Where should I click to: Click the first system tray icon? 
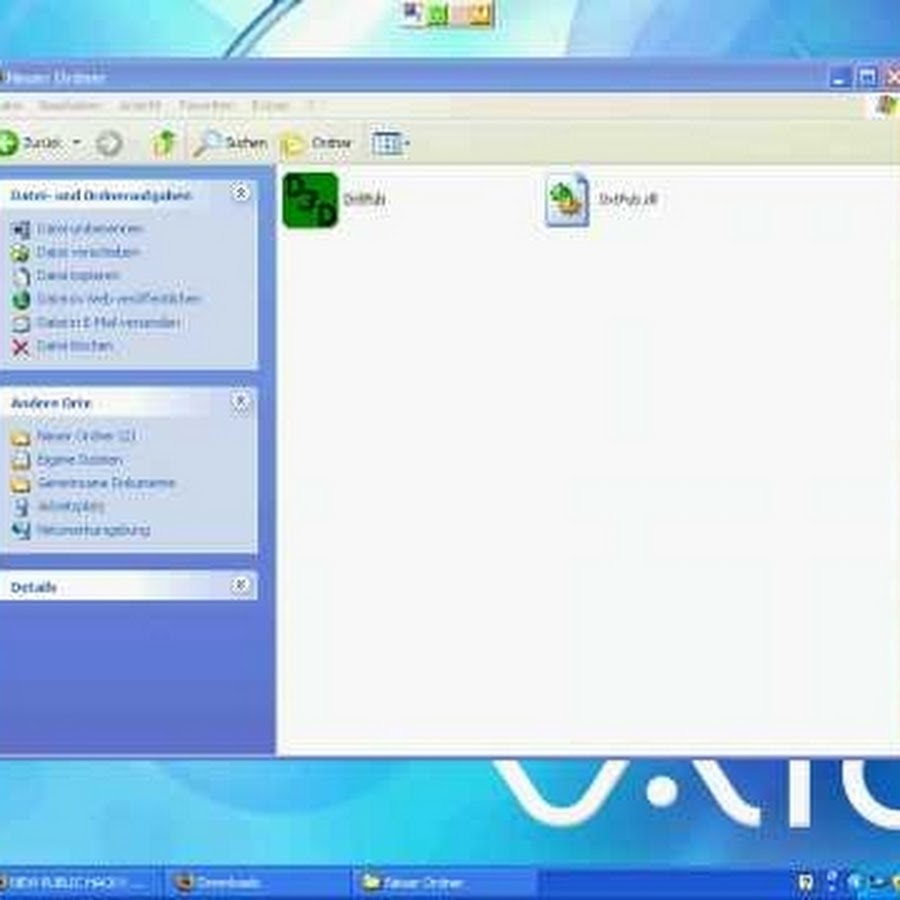(806, 882)
